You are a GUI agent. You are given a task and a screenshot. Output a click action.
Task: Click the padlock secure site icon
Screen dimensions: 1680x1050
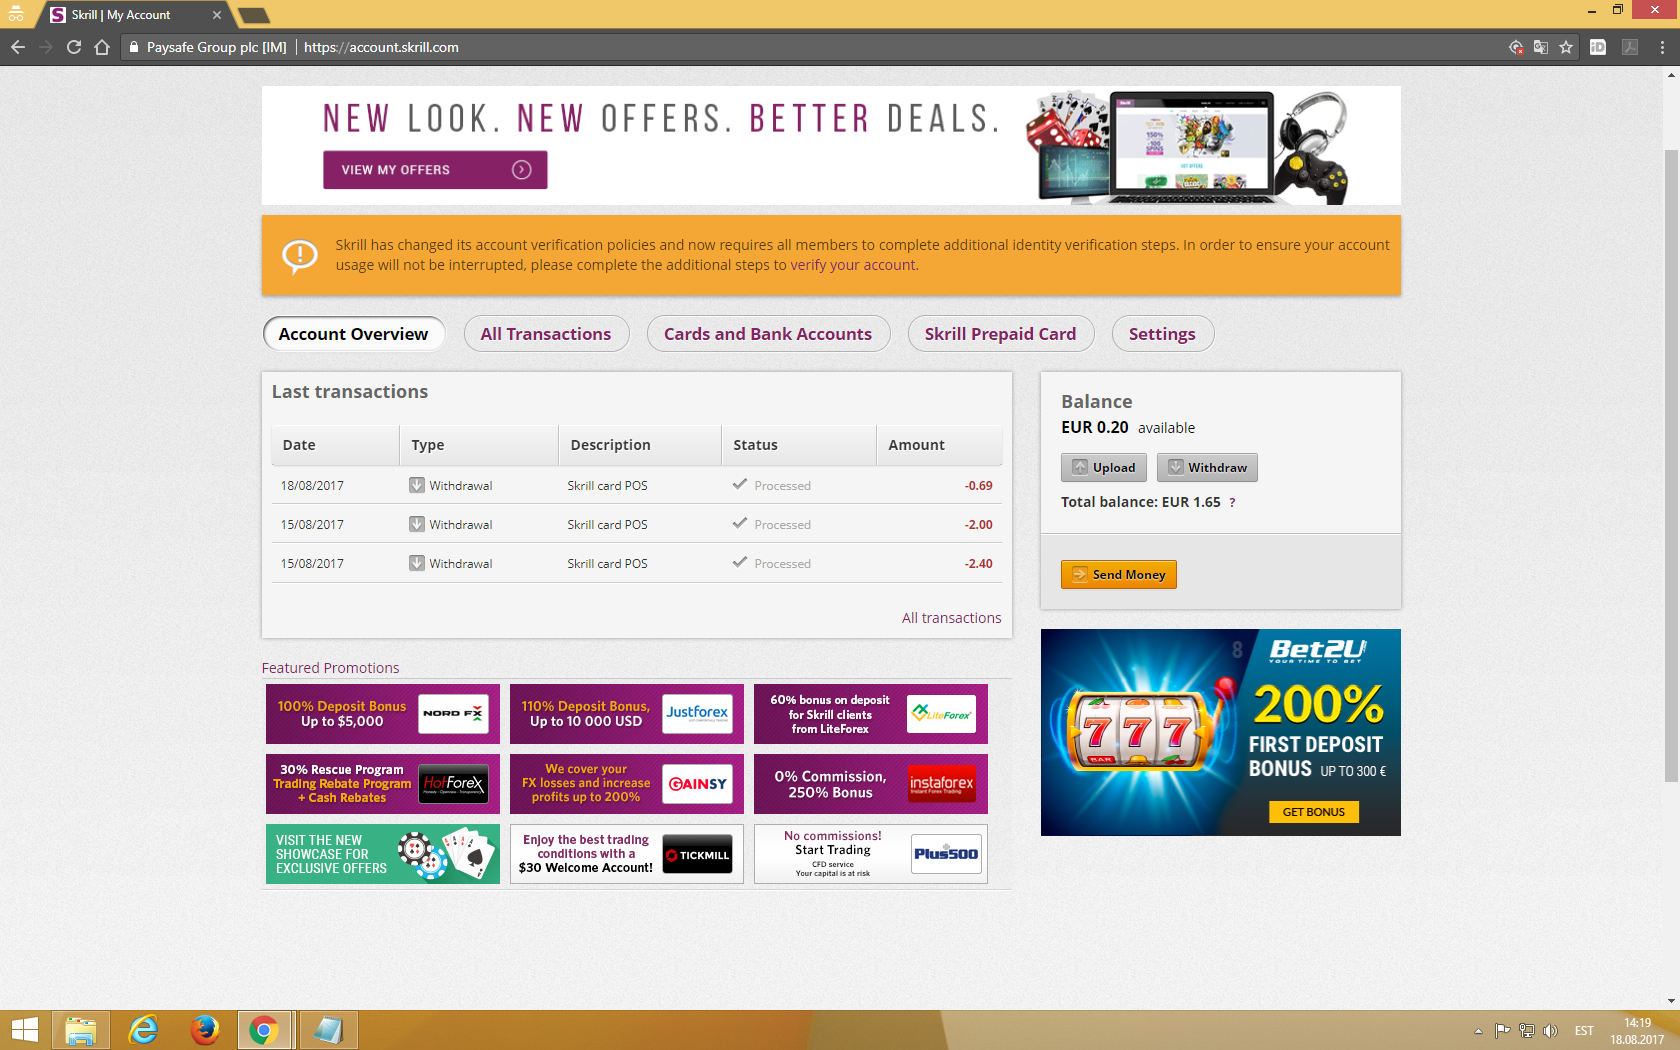pyautogui.click(x=134, y=47)
